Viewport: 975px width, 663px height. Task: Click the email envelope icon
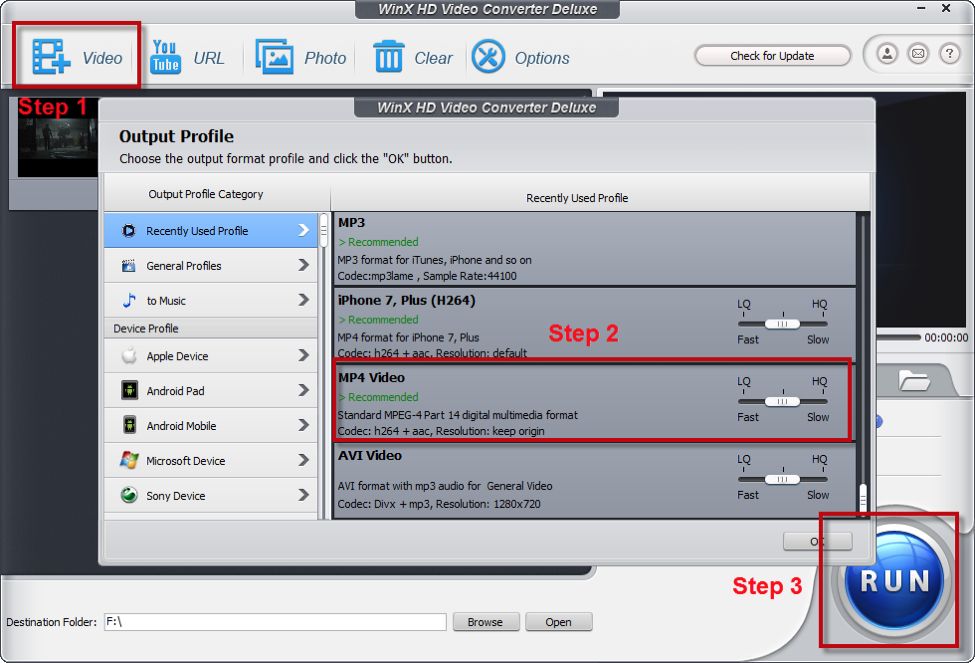coord(918,54)
